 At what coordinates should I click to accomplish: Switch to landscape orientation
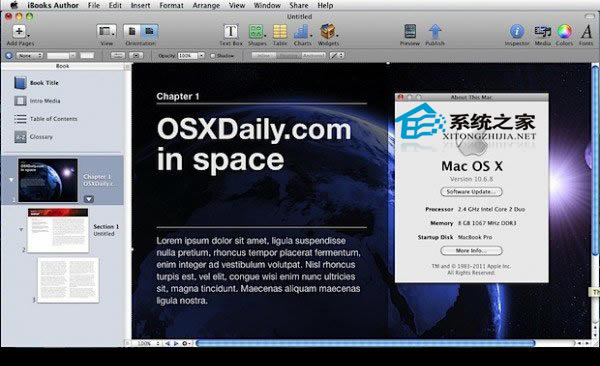149,31
